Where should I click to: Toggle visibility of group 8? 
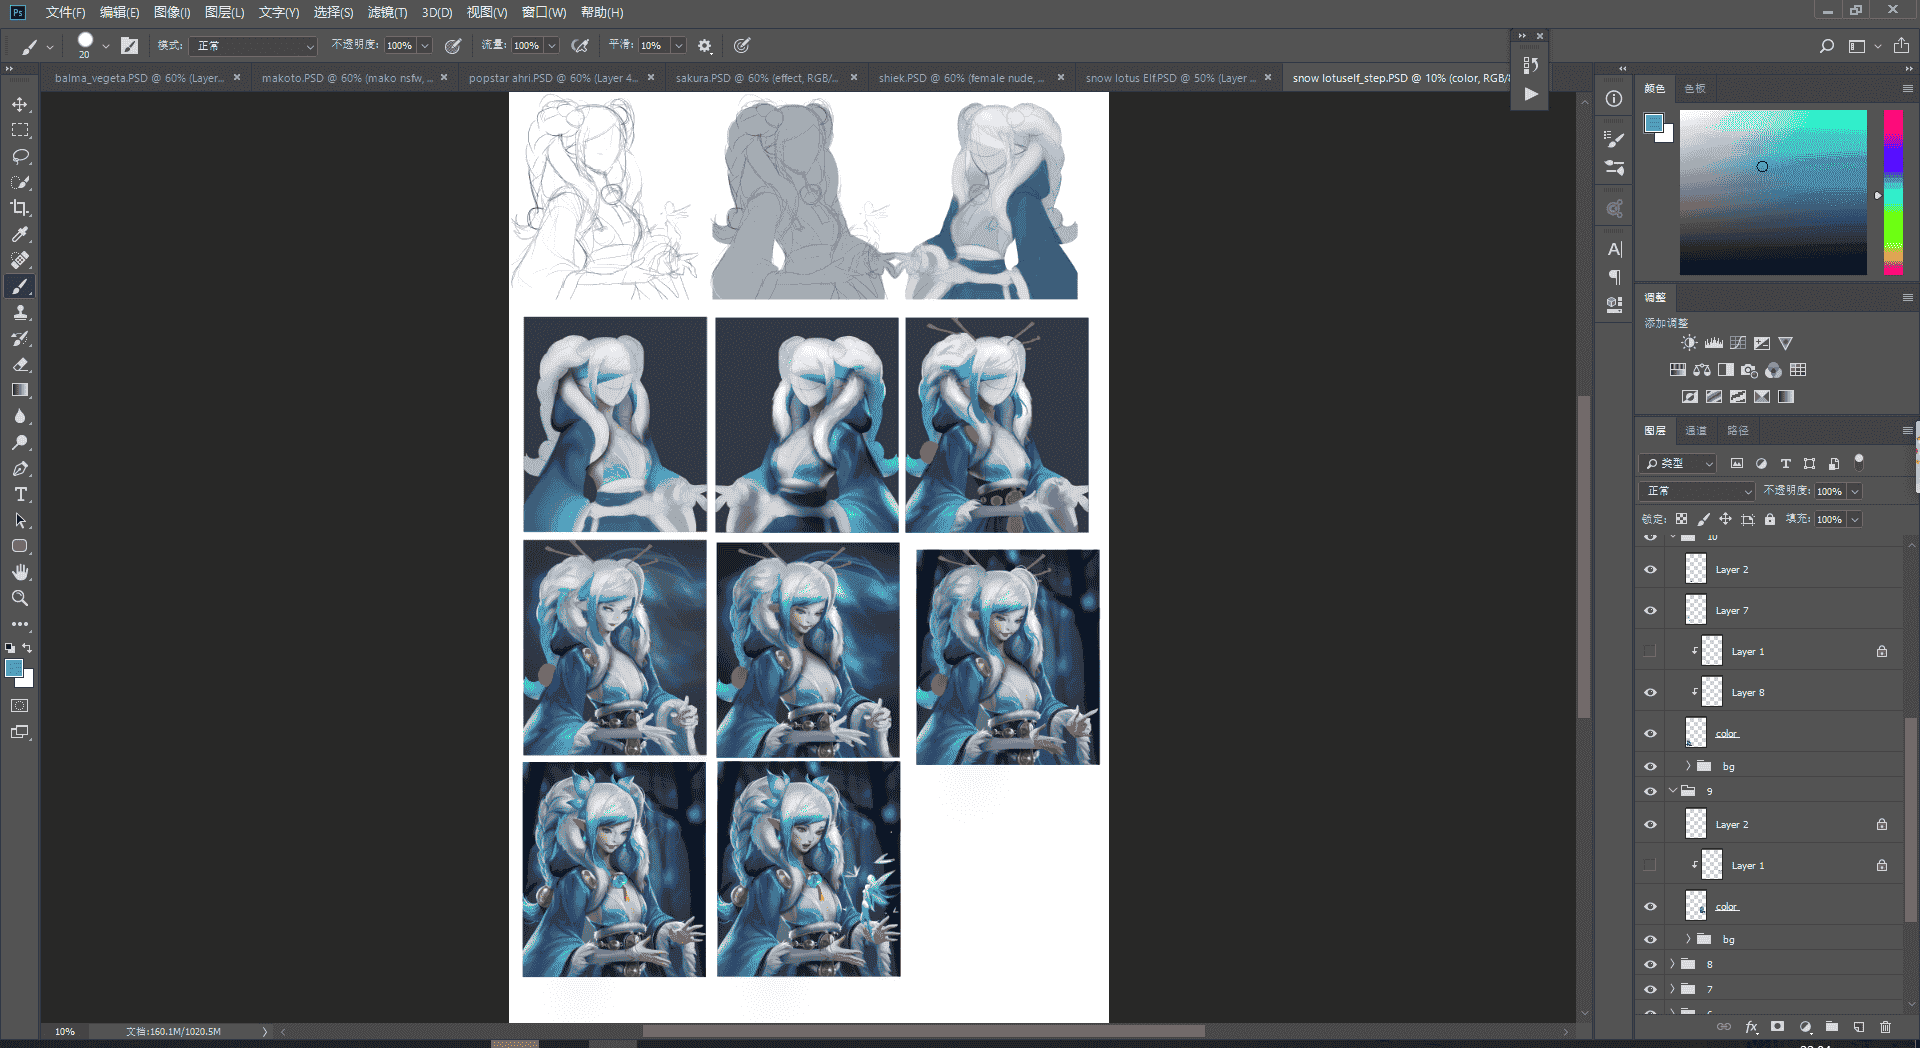1650,964
